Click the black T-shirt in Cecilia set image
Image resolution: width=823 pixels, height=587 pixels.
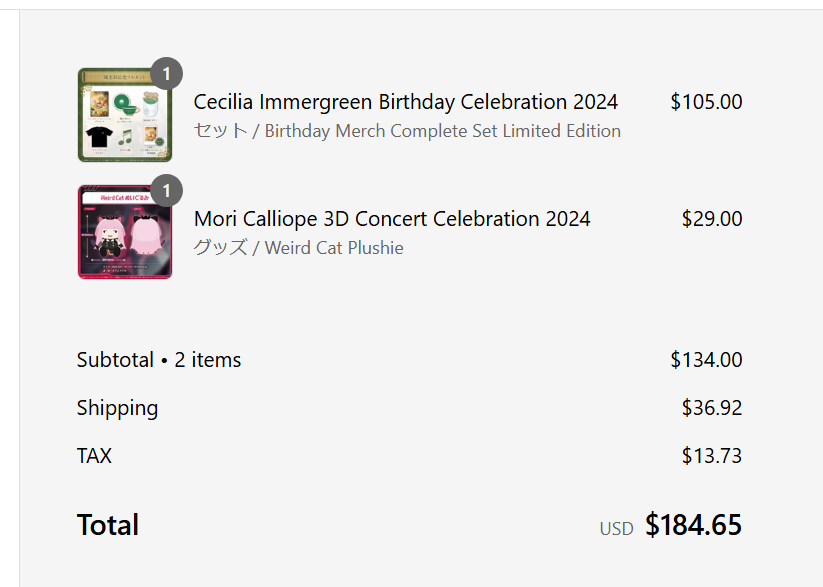[99, 137]
